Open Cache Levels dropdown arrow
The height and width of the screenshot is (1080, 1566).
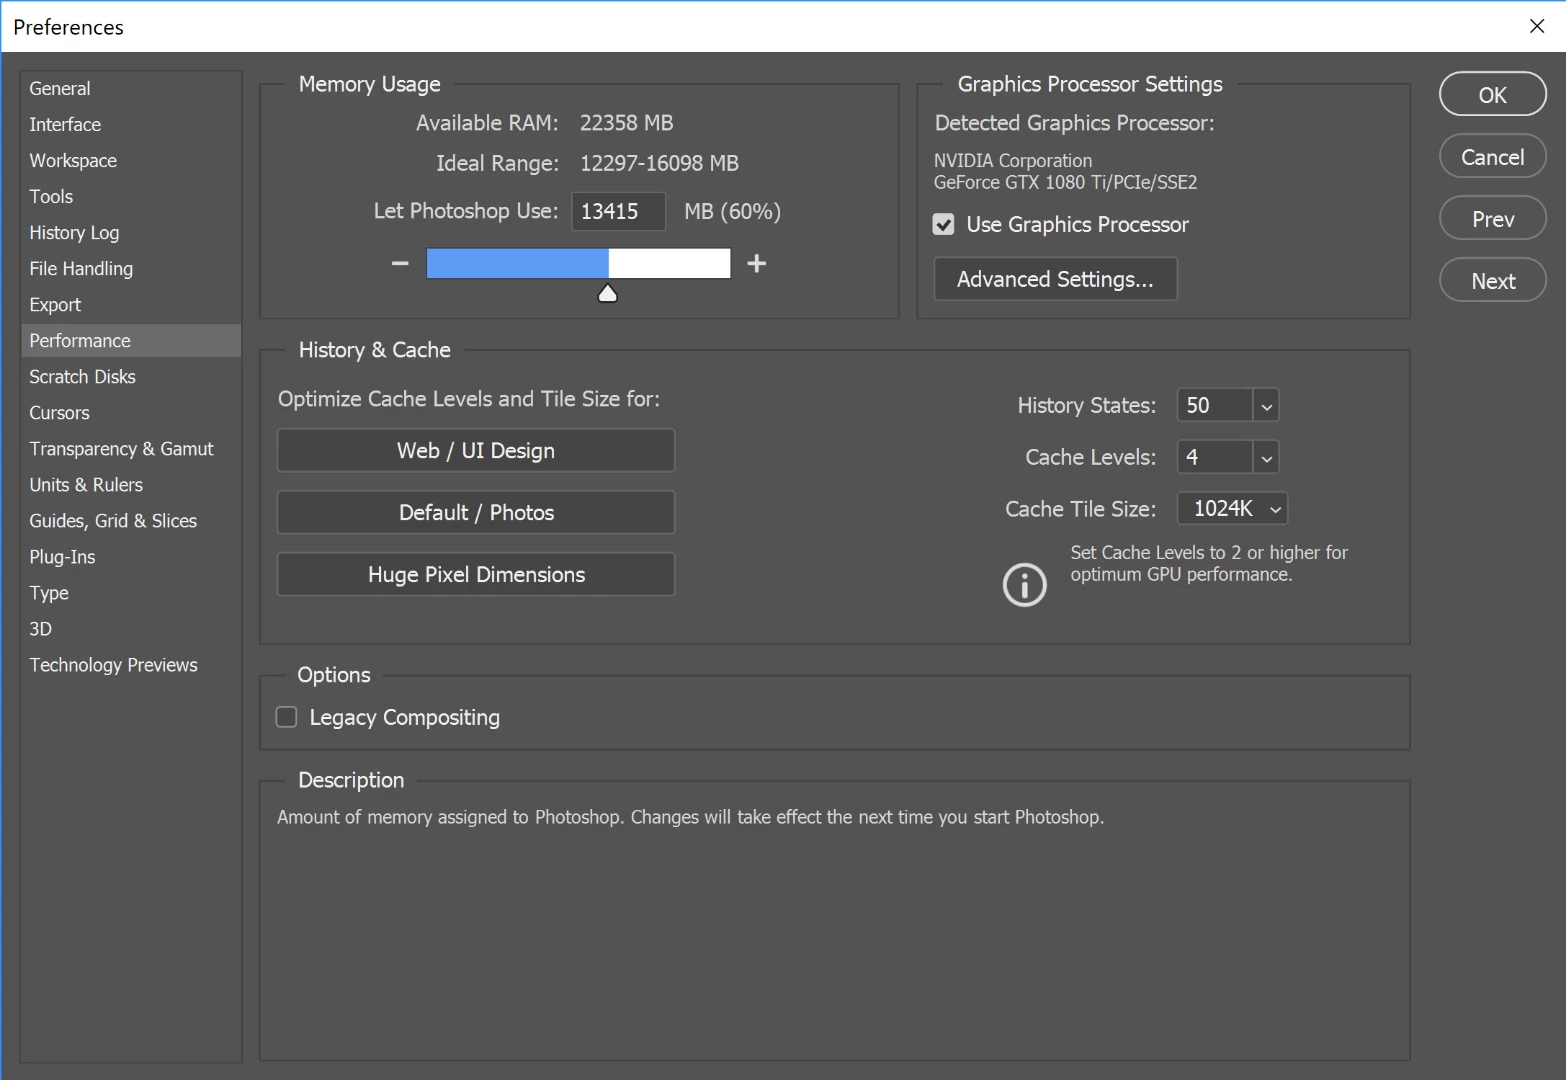(1266, 457)
